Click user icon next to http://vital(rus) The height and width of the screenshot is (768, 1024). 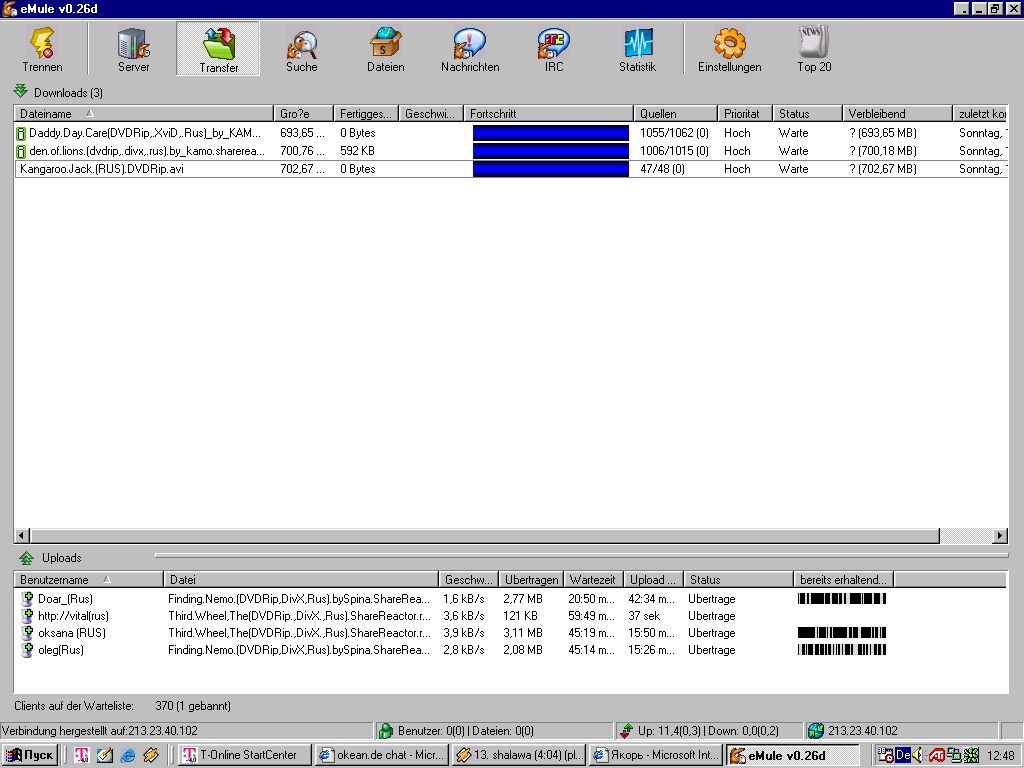(27, 615)
